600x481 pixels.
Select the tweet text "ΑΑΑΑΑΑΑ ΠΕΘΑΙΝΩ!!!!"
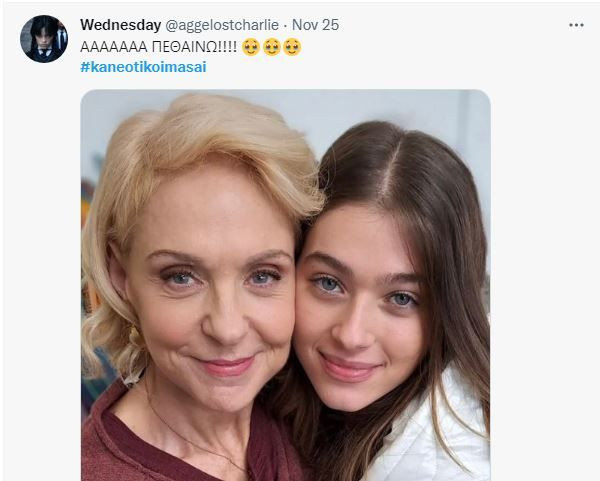click(x=158, y=47)
